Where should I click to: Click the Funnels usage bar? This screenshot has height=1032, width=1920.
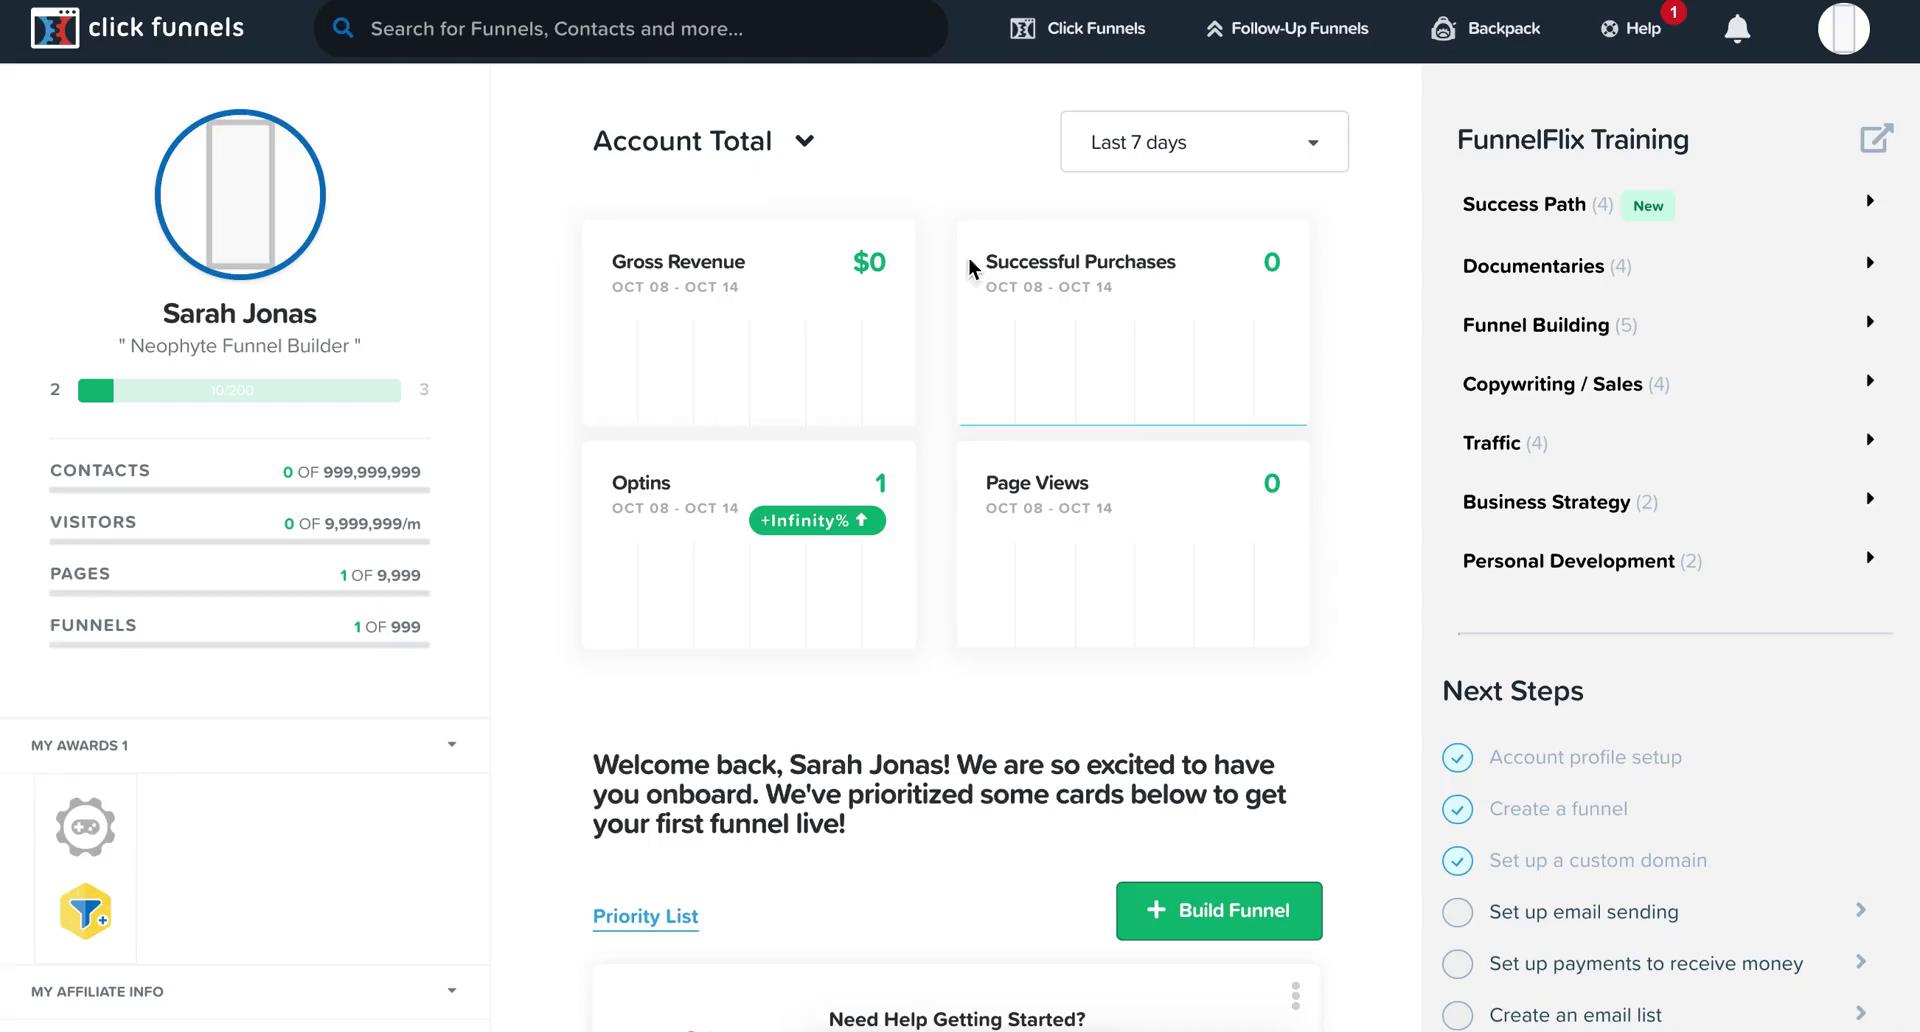coord(240,645)
